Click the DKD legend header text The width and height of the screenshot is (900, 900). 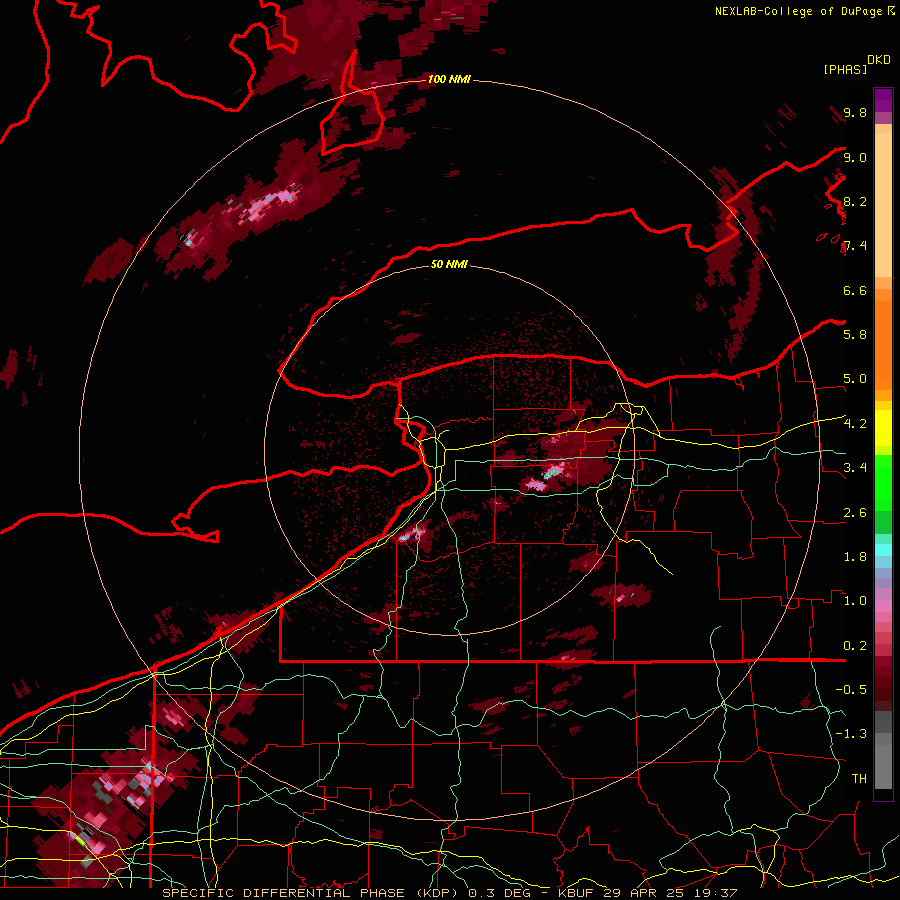[x=879, y=60]
